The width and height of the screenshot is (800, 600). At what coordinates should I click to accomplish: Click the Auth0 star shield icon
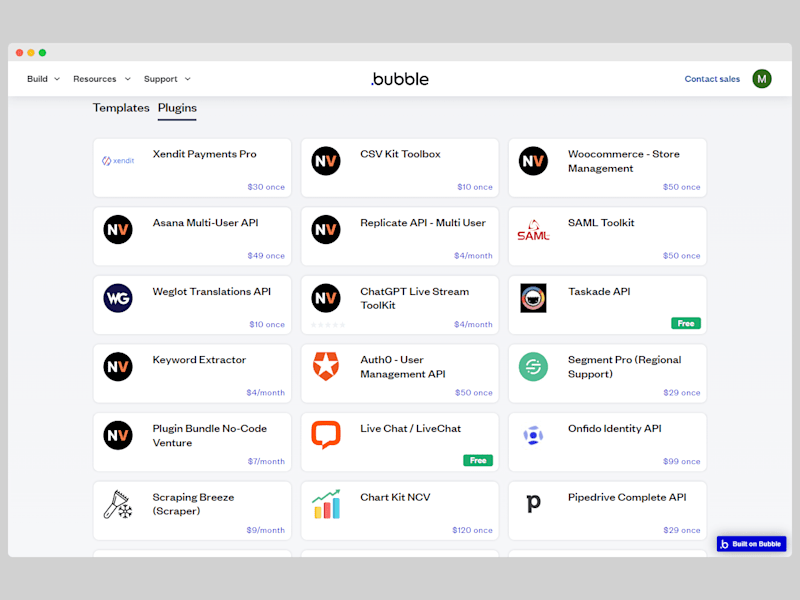pos(326,366)
